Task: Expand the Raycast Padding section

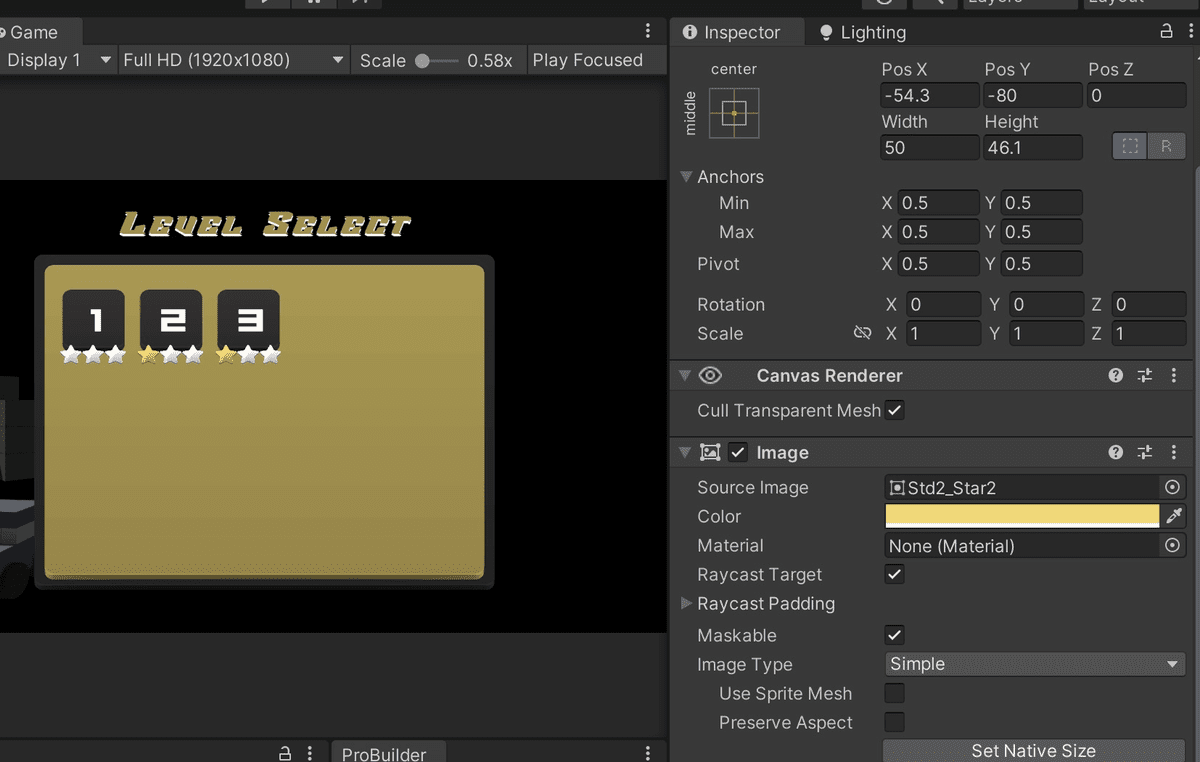Action: (686, 604)
